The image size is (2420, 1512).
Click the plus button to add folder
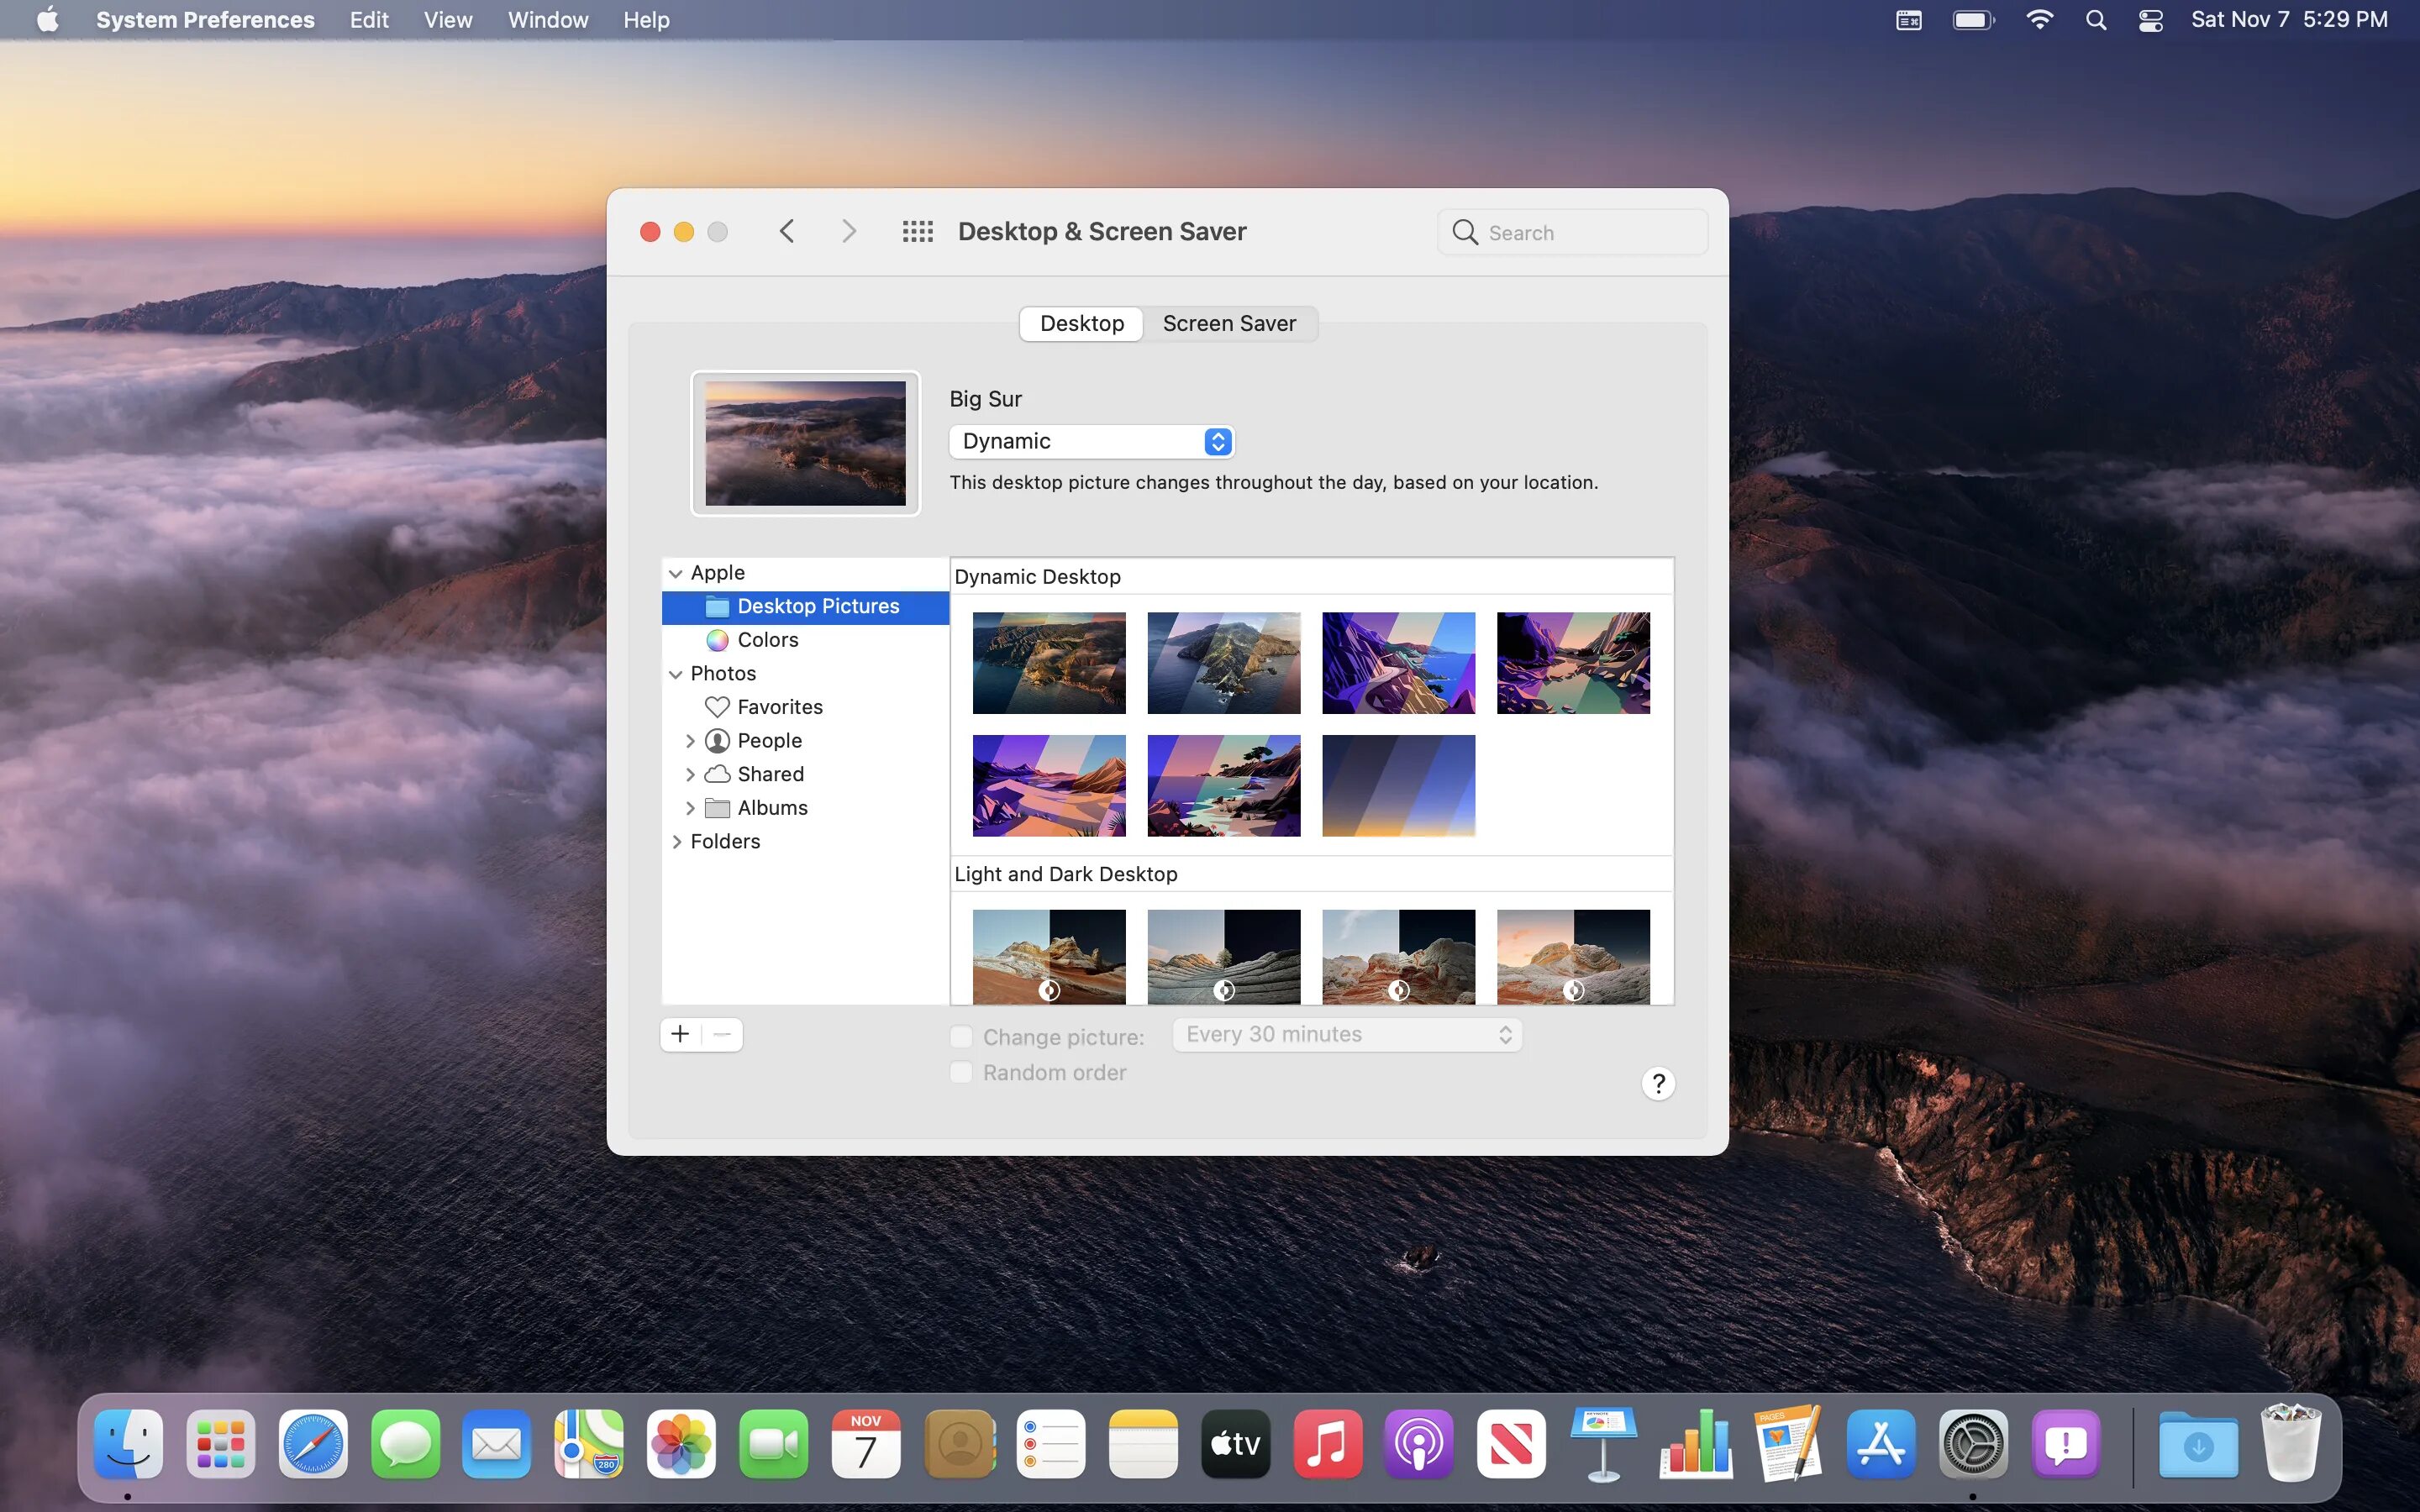point(680,1034)
